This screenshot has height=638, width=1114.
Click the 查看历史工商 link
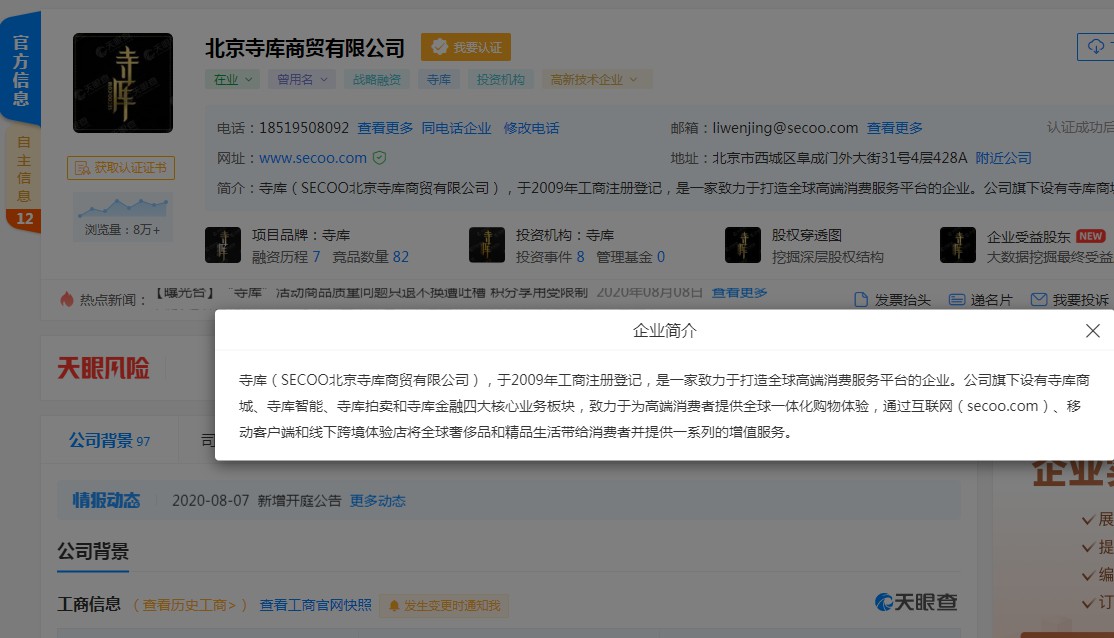189,605
